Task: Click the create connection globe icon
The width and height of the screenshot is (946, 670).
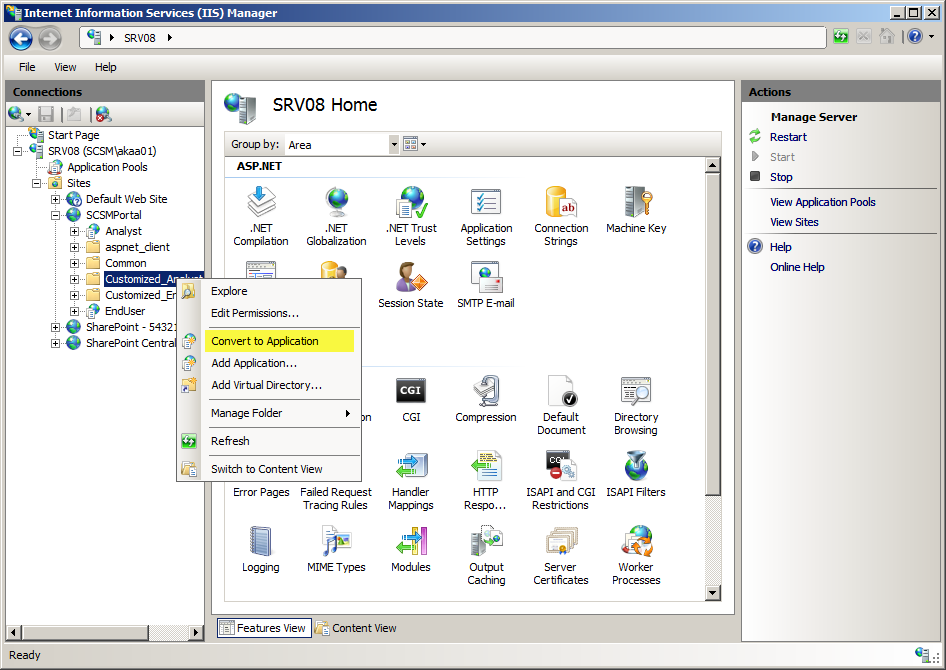Action: click(x=16, y=113)
